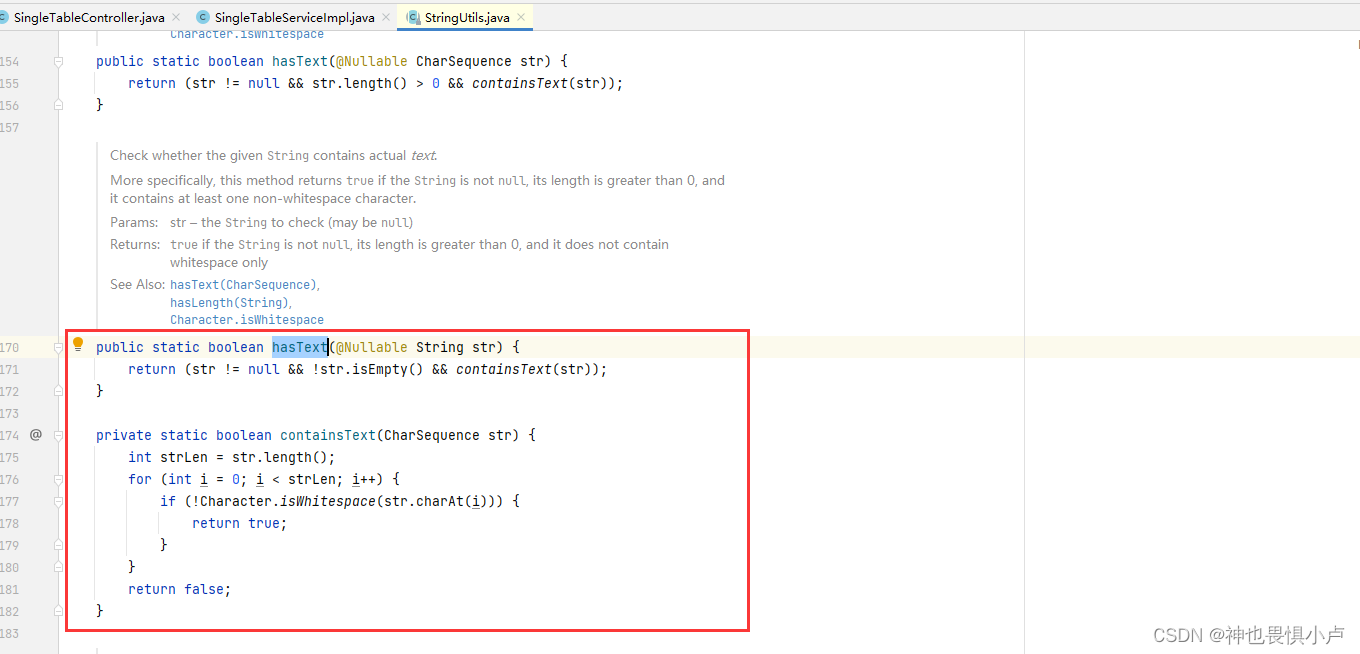This screenshot has width=1360, height=654.
Task: Click the fold end marker at line 172
Action: tap(58, 391)
